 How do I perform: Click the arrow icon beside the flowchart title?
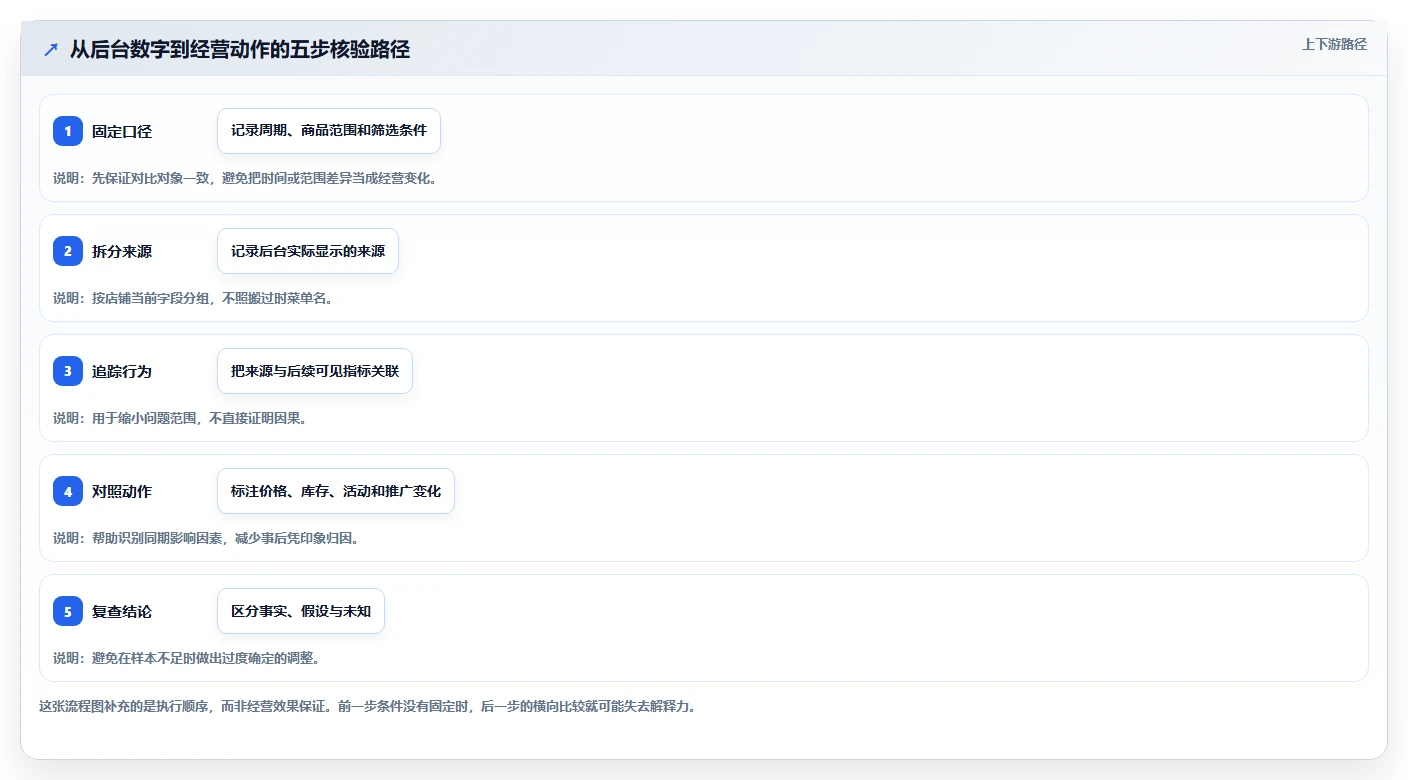(50, 50)
